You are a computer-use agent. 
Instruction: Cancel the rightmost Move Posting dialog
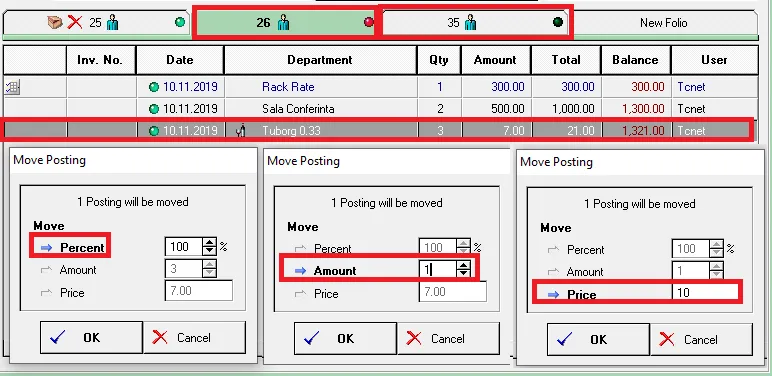click(x=701, y=340)
